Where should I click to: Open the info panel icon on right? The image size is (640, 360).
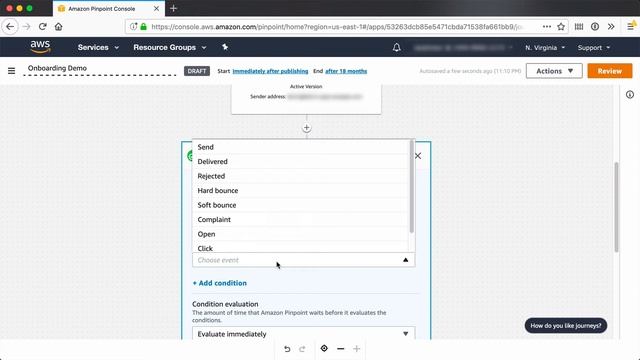click(630, 95)
